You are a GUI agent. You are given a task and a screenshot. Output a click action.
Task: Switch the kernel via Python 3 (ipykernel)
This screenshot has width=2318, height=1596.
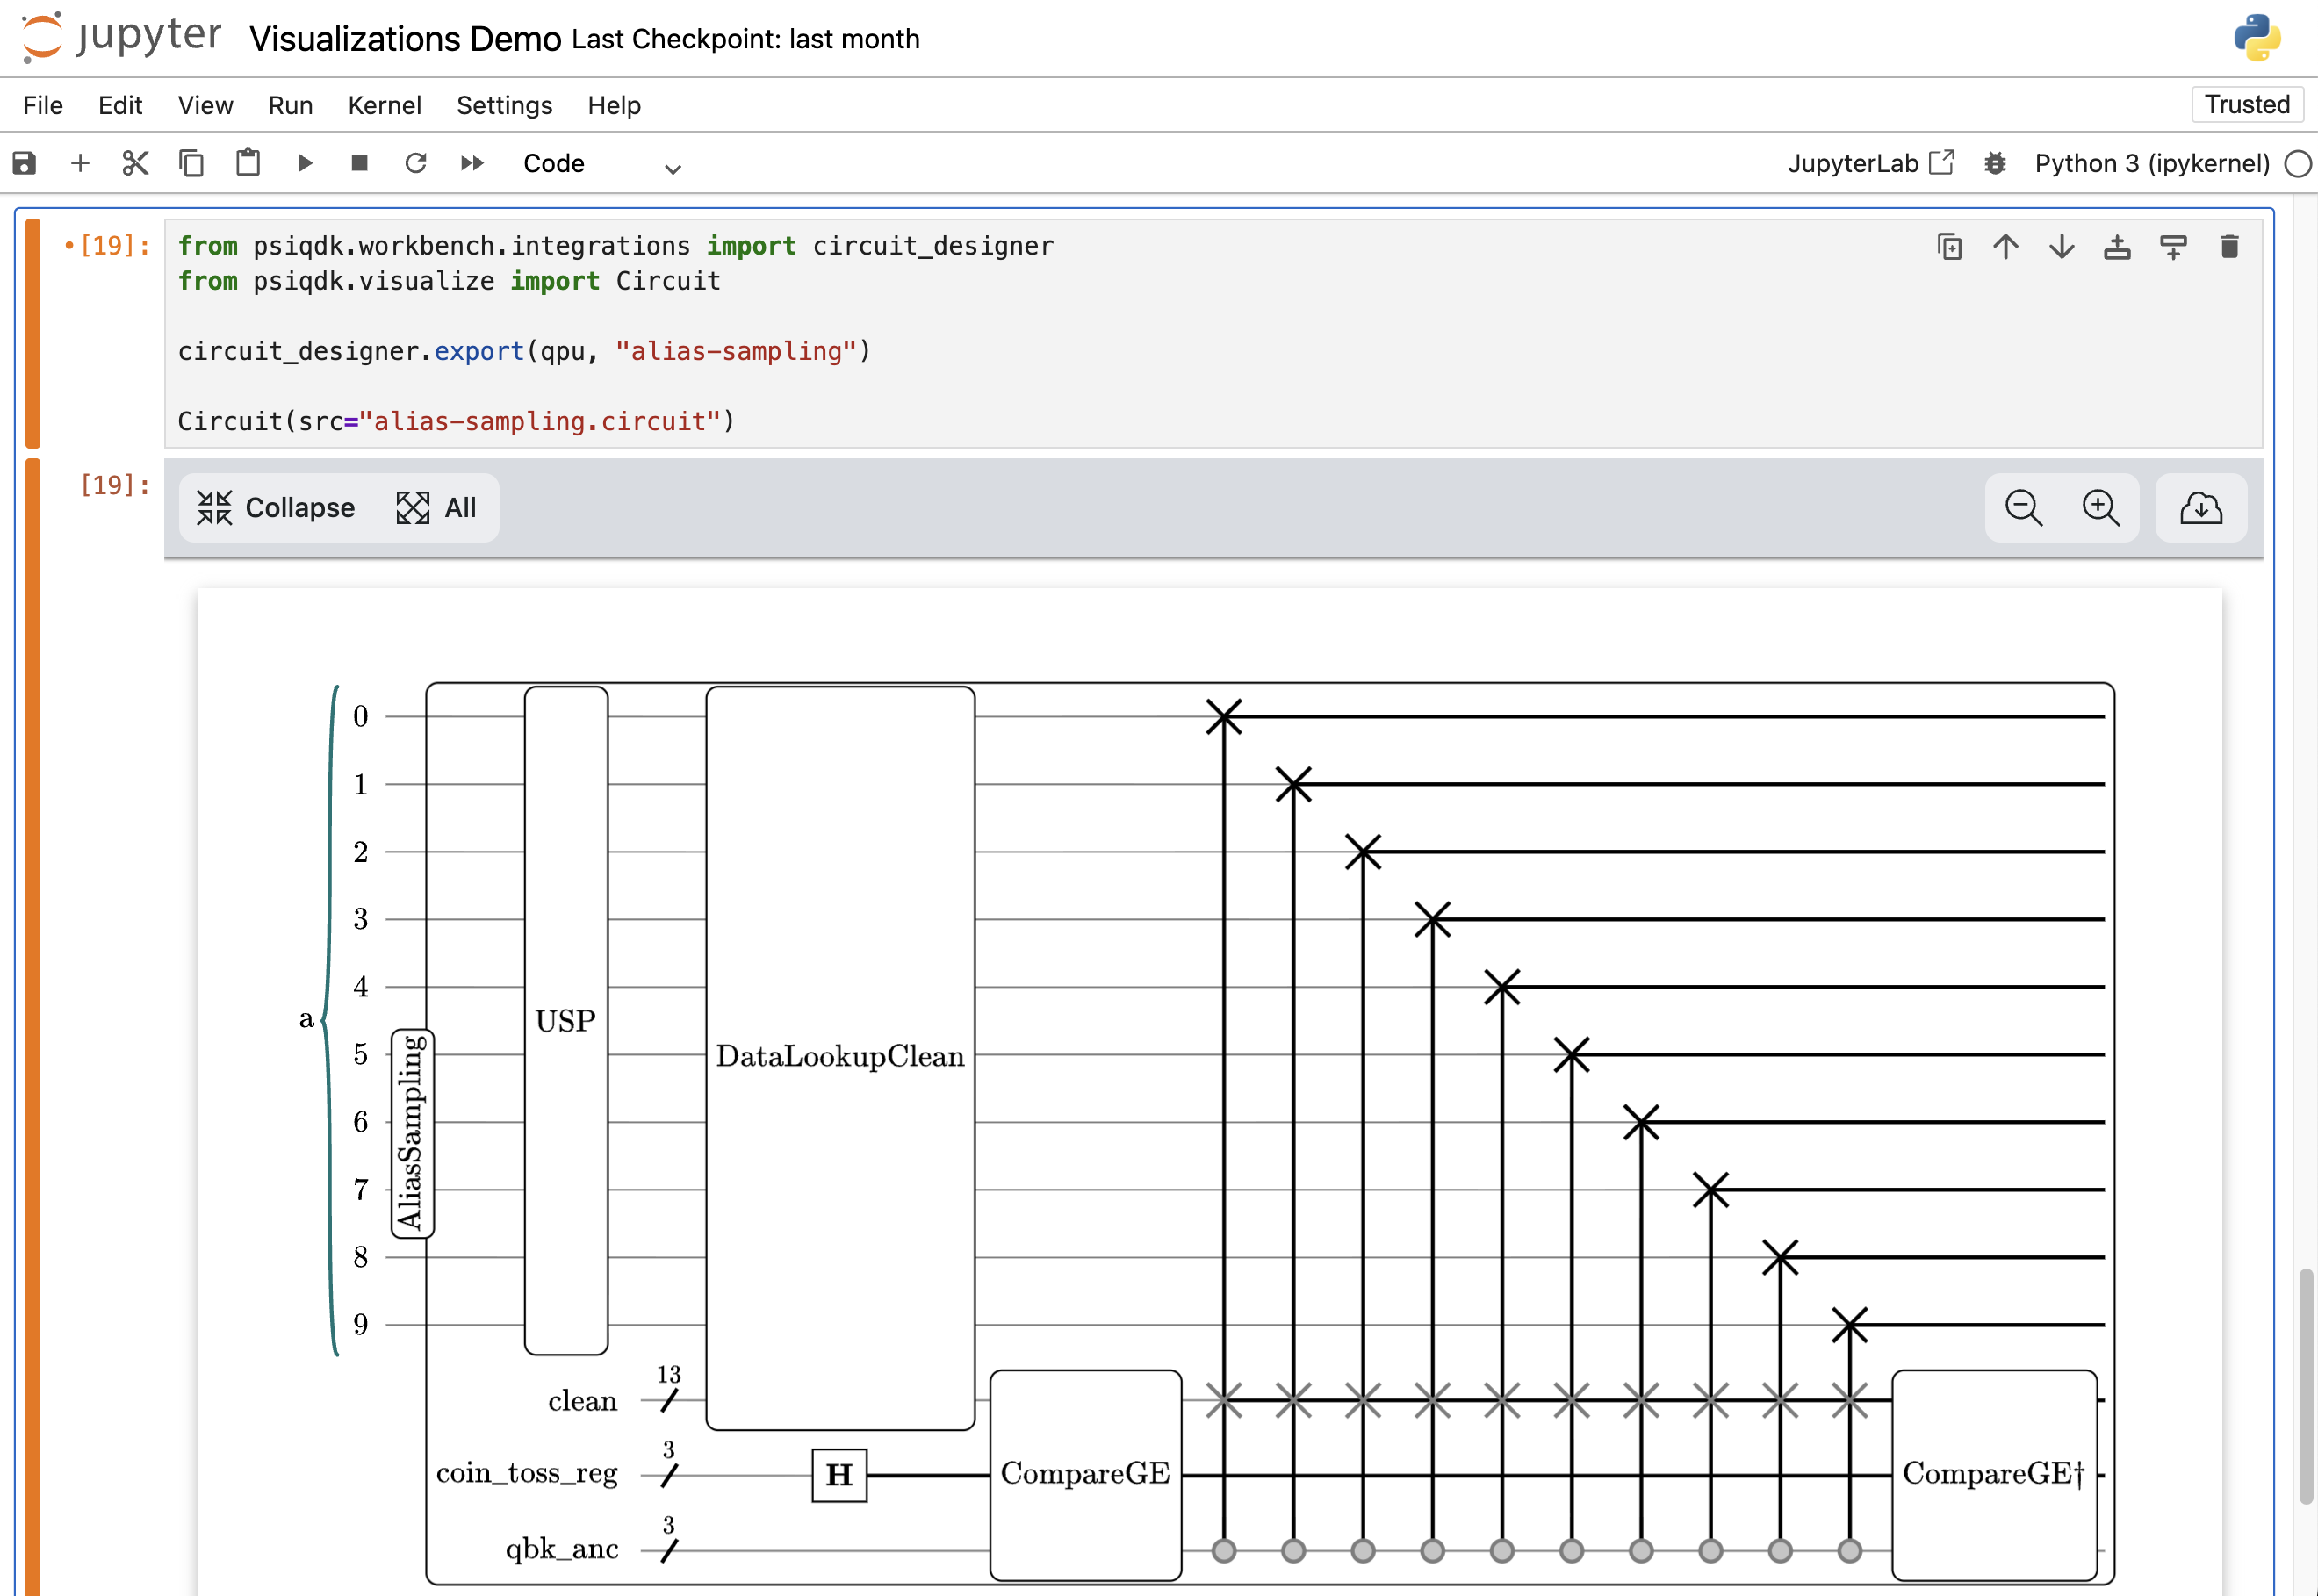coord(2152,163)
